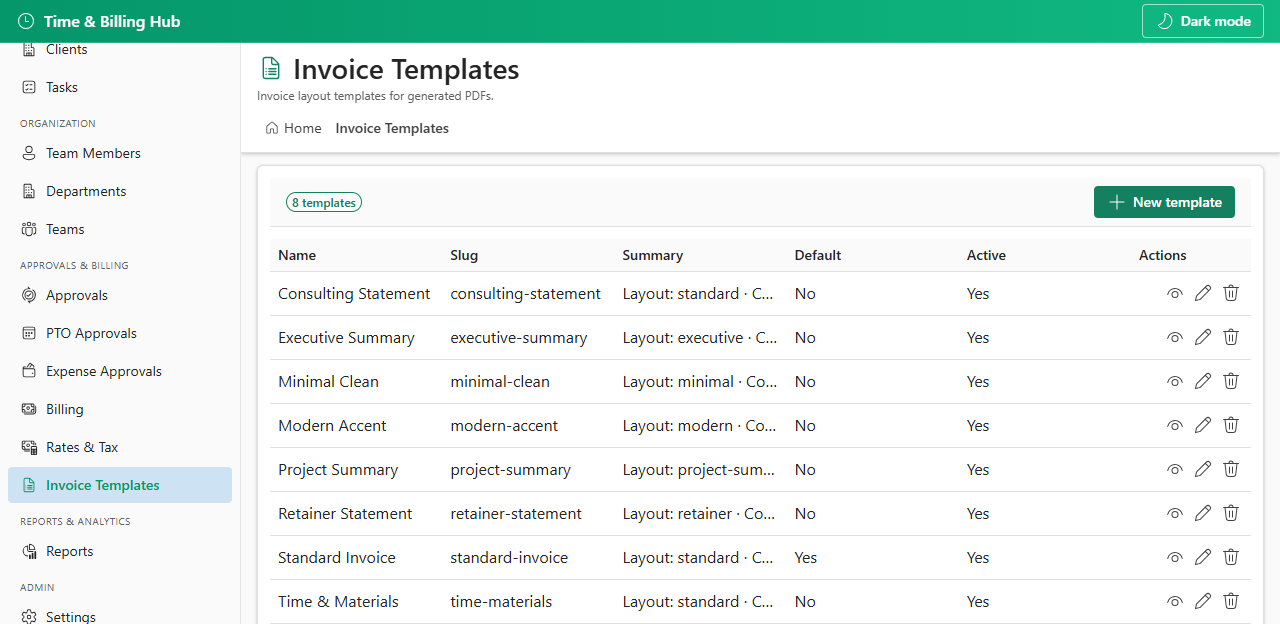Open Settings in the sidebar
The image size is (1280, 624).
(120, 614)
